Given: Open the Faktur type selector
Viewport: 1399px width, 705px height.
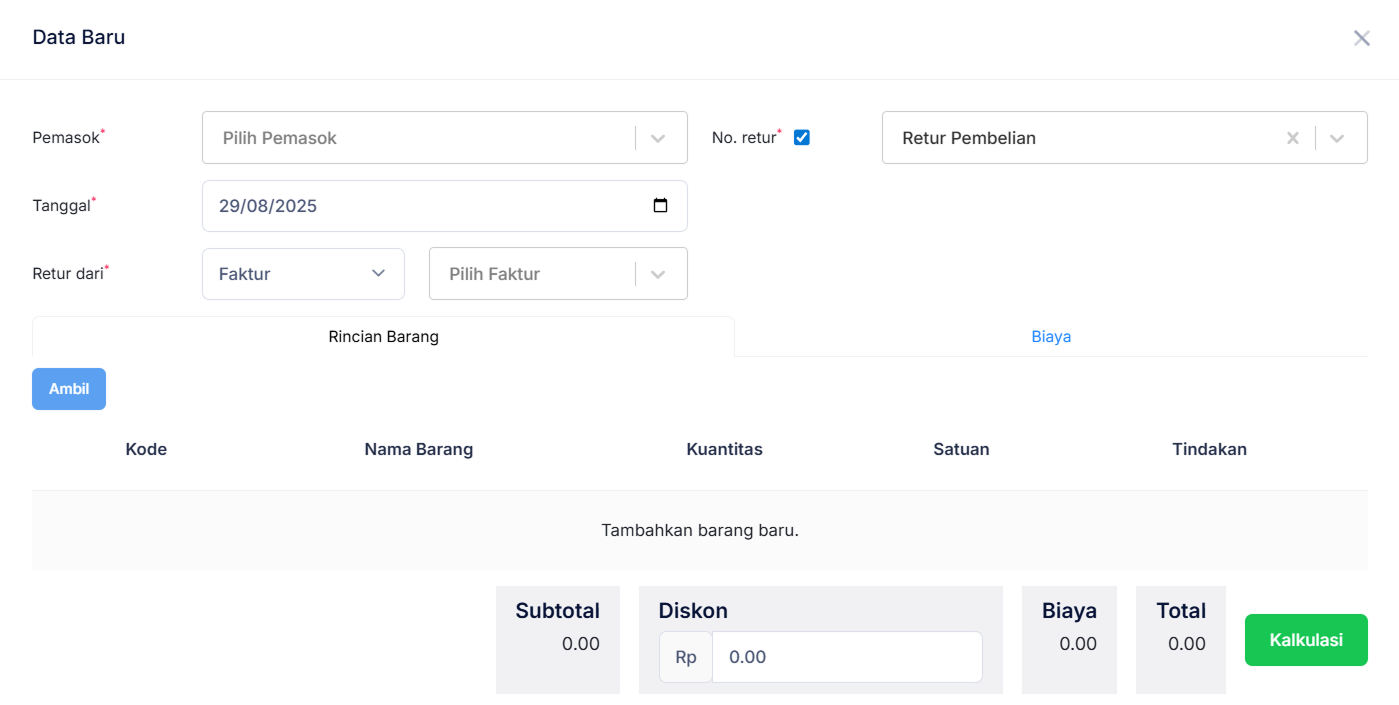Looking at the screenshot, I should 302,274.
